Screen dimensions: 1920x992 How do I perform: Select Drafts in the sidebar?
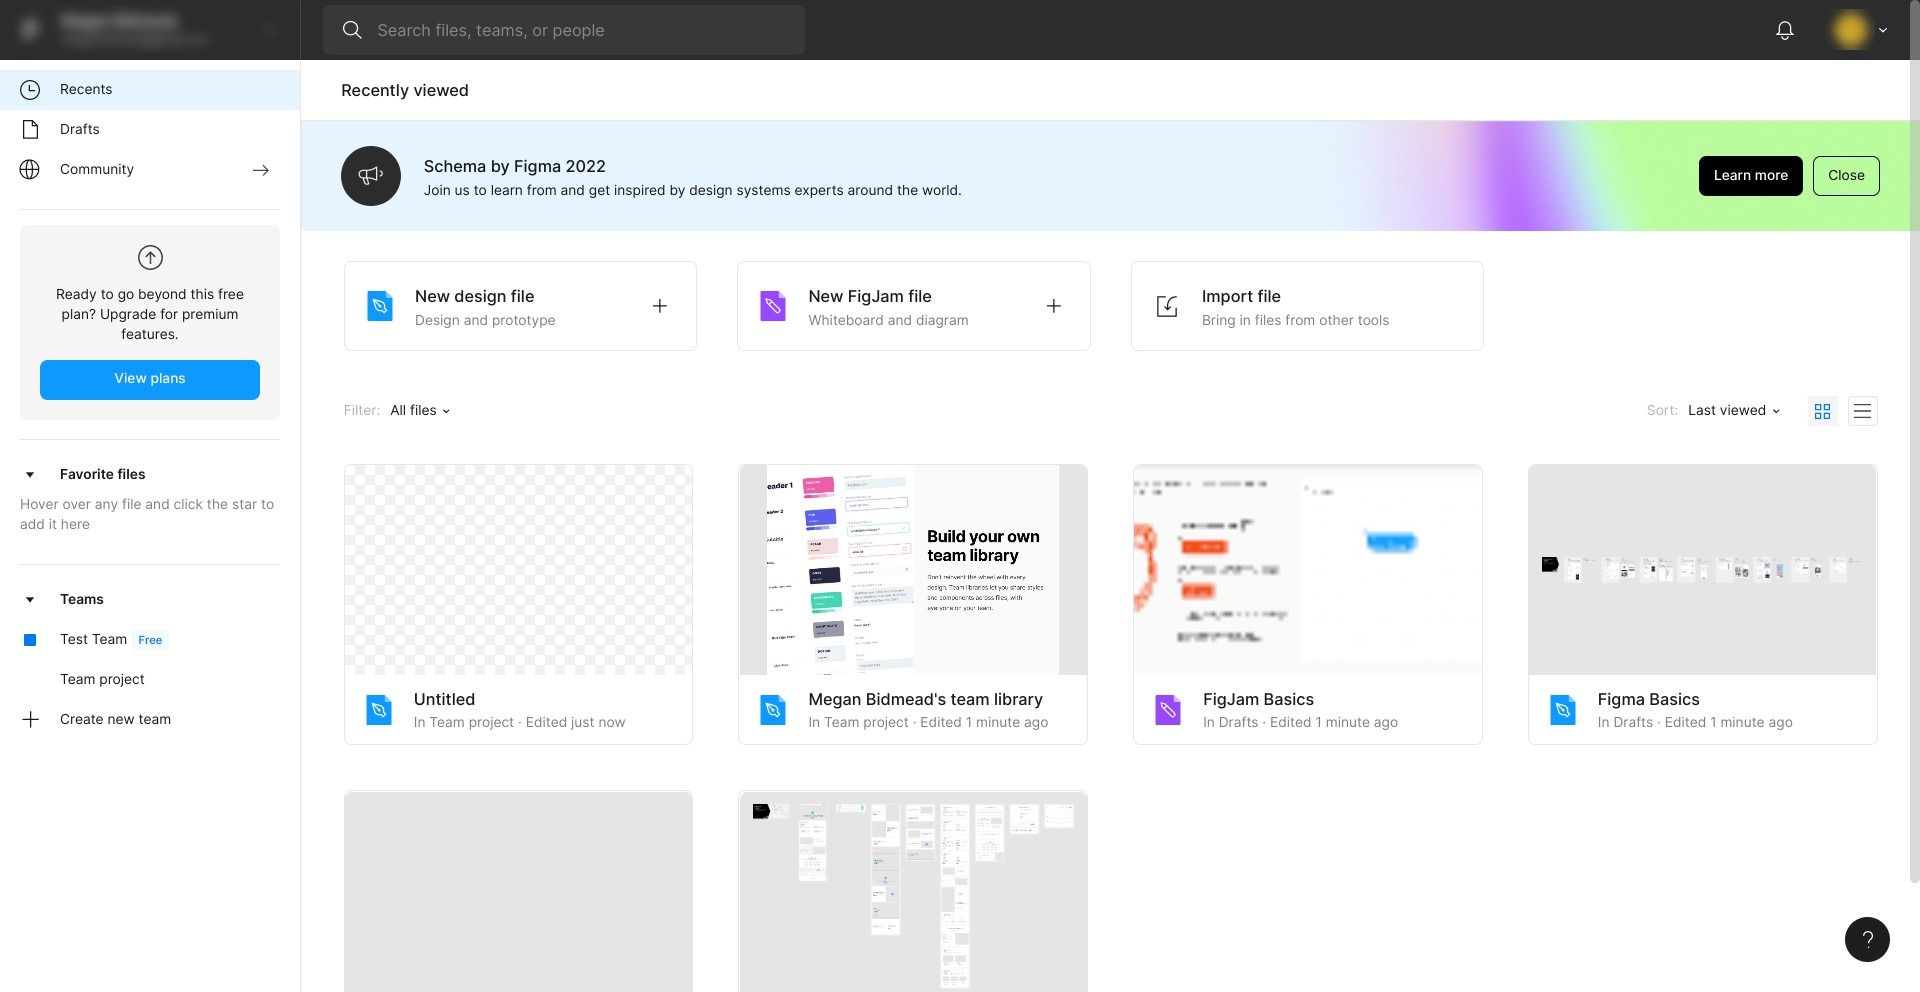pyautogui.click(x=150, y=129)
